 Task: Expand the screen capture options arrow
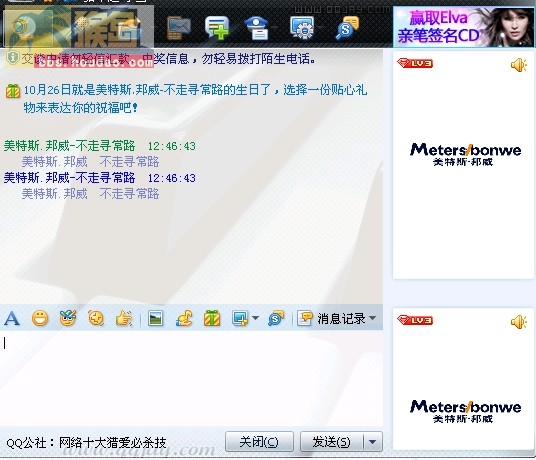pos(255,318)
